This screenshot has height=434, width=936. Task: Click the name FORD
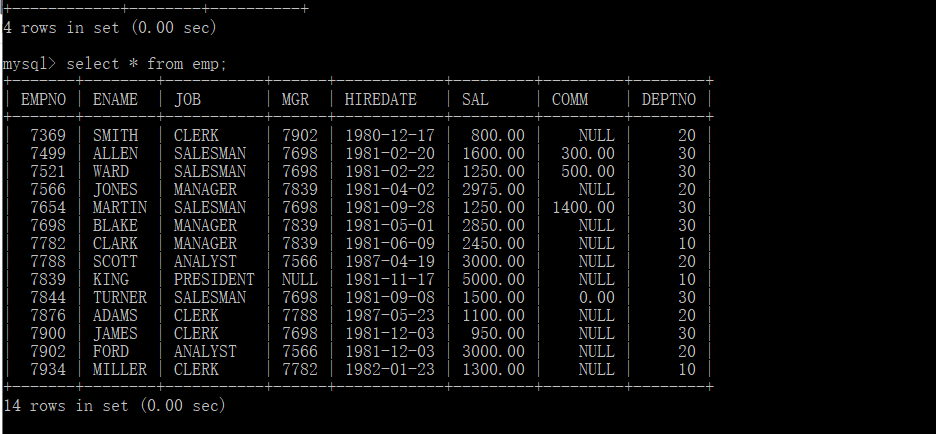(x=110, y=351)
